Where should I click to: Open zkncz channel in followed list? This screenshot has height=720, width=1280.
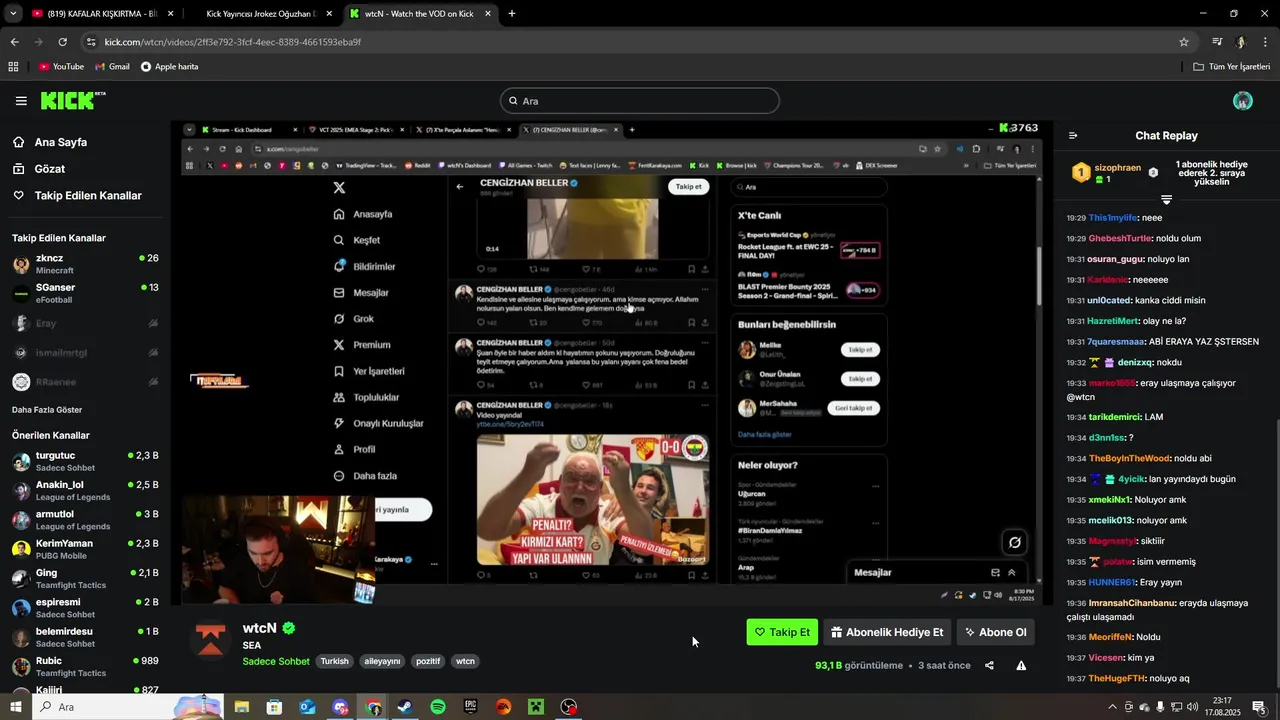[x=85, y=264]
